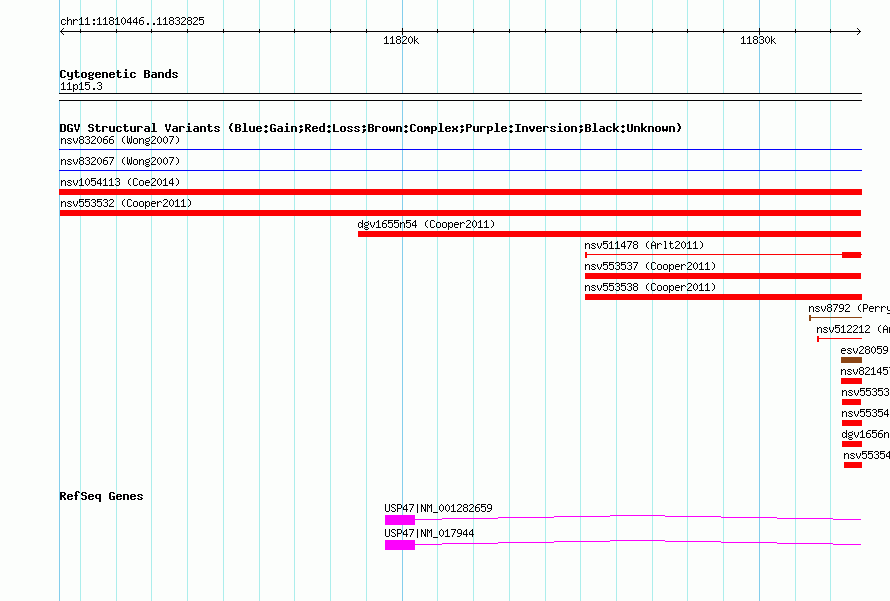Select the dgv1656n variant label

coord(865,434)
